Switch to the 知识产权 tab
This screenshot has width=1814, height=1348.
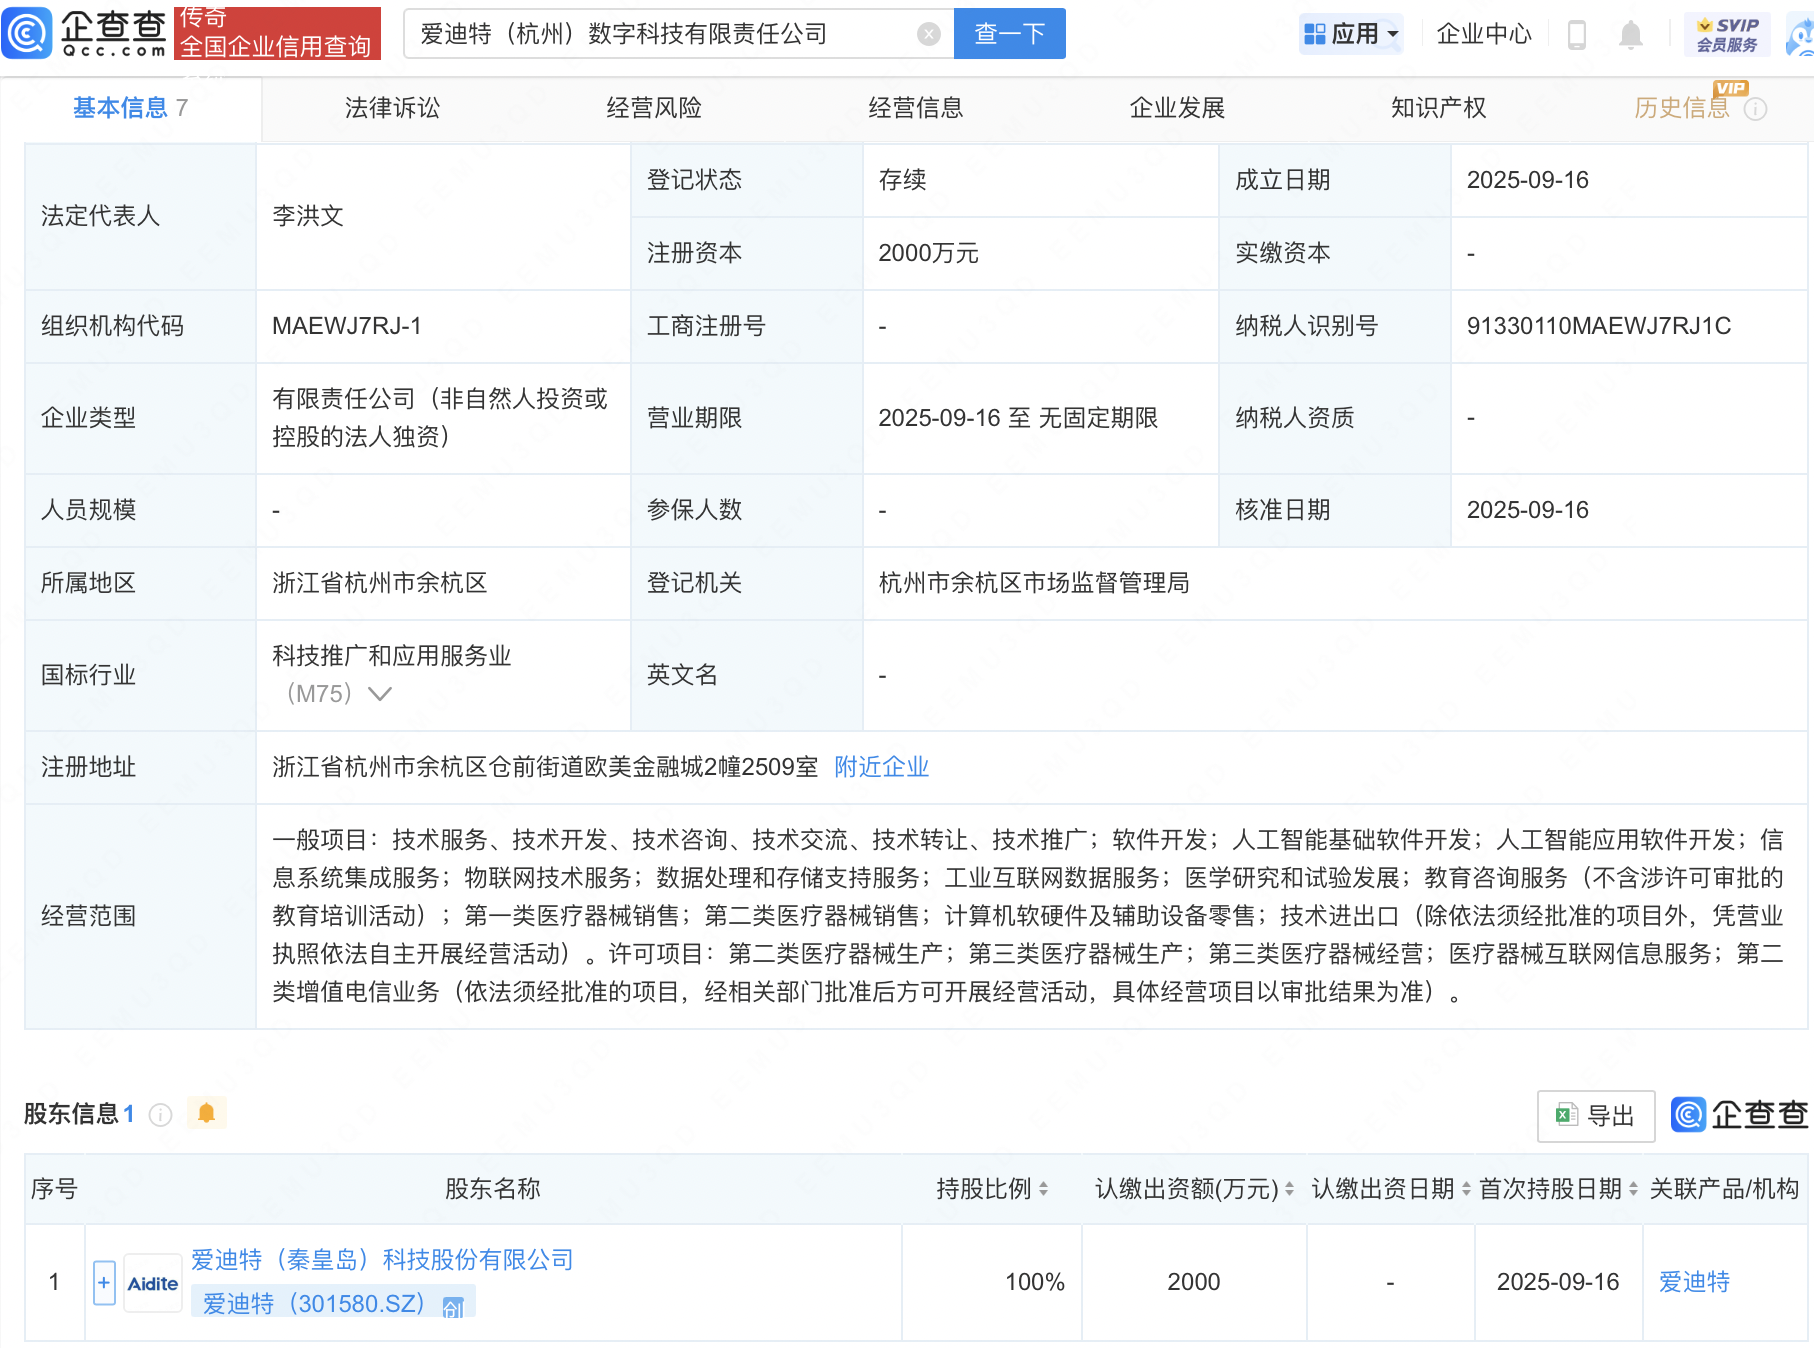(x=1439, y=108)
